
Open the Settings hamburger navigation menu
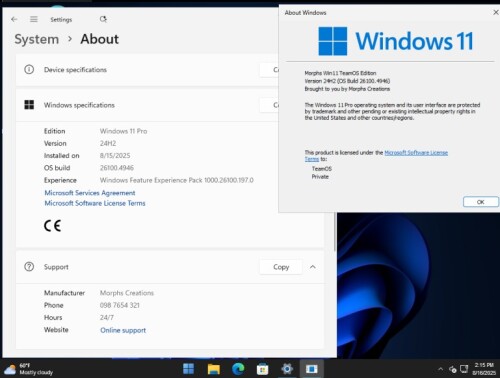click(x=34, y=19)
